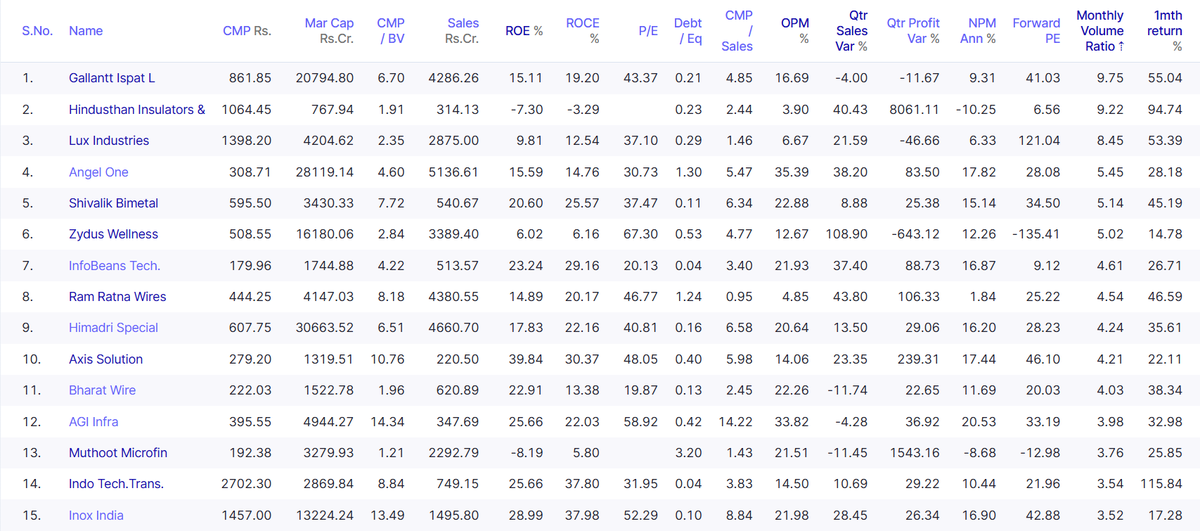Select Gallantt Ispat volume ratio 9.75

coord(1109,78)
